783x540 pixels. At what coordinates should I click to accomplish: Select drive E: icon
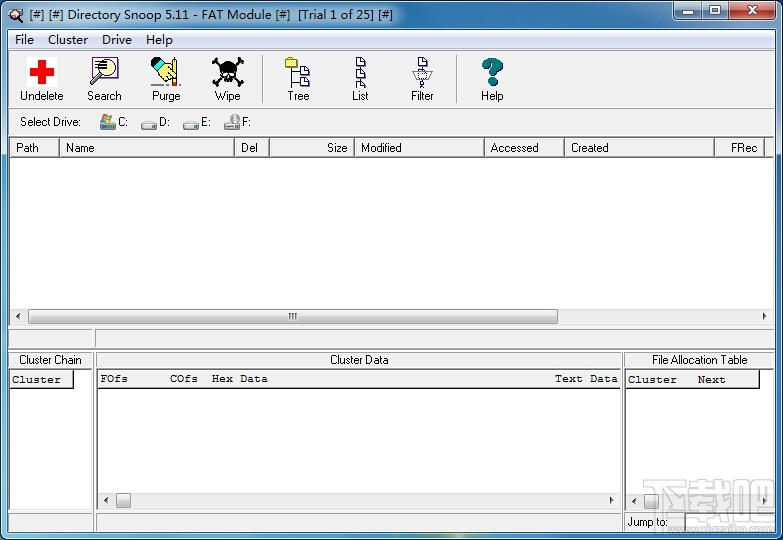191,124
